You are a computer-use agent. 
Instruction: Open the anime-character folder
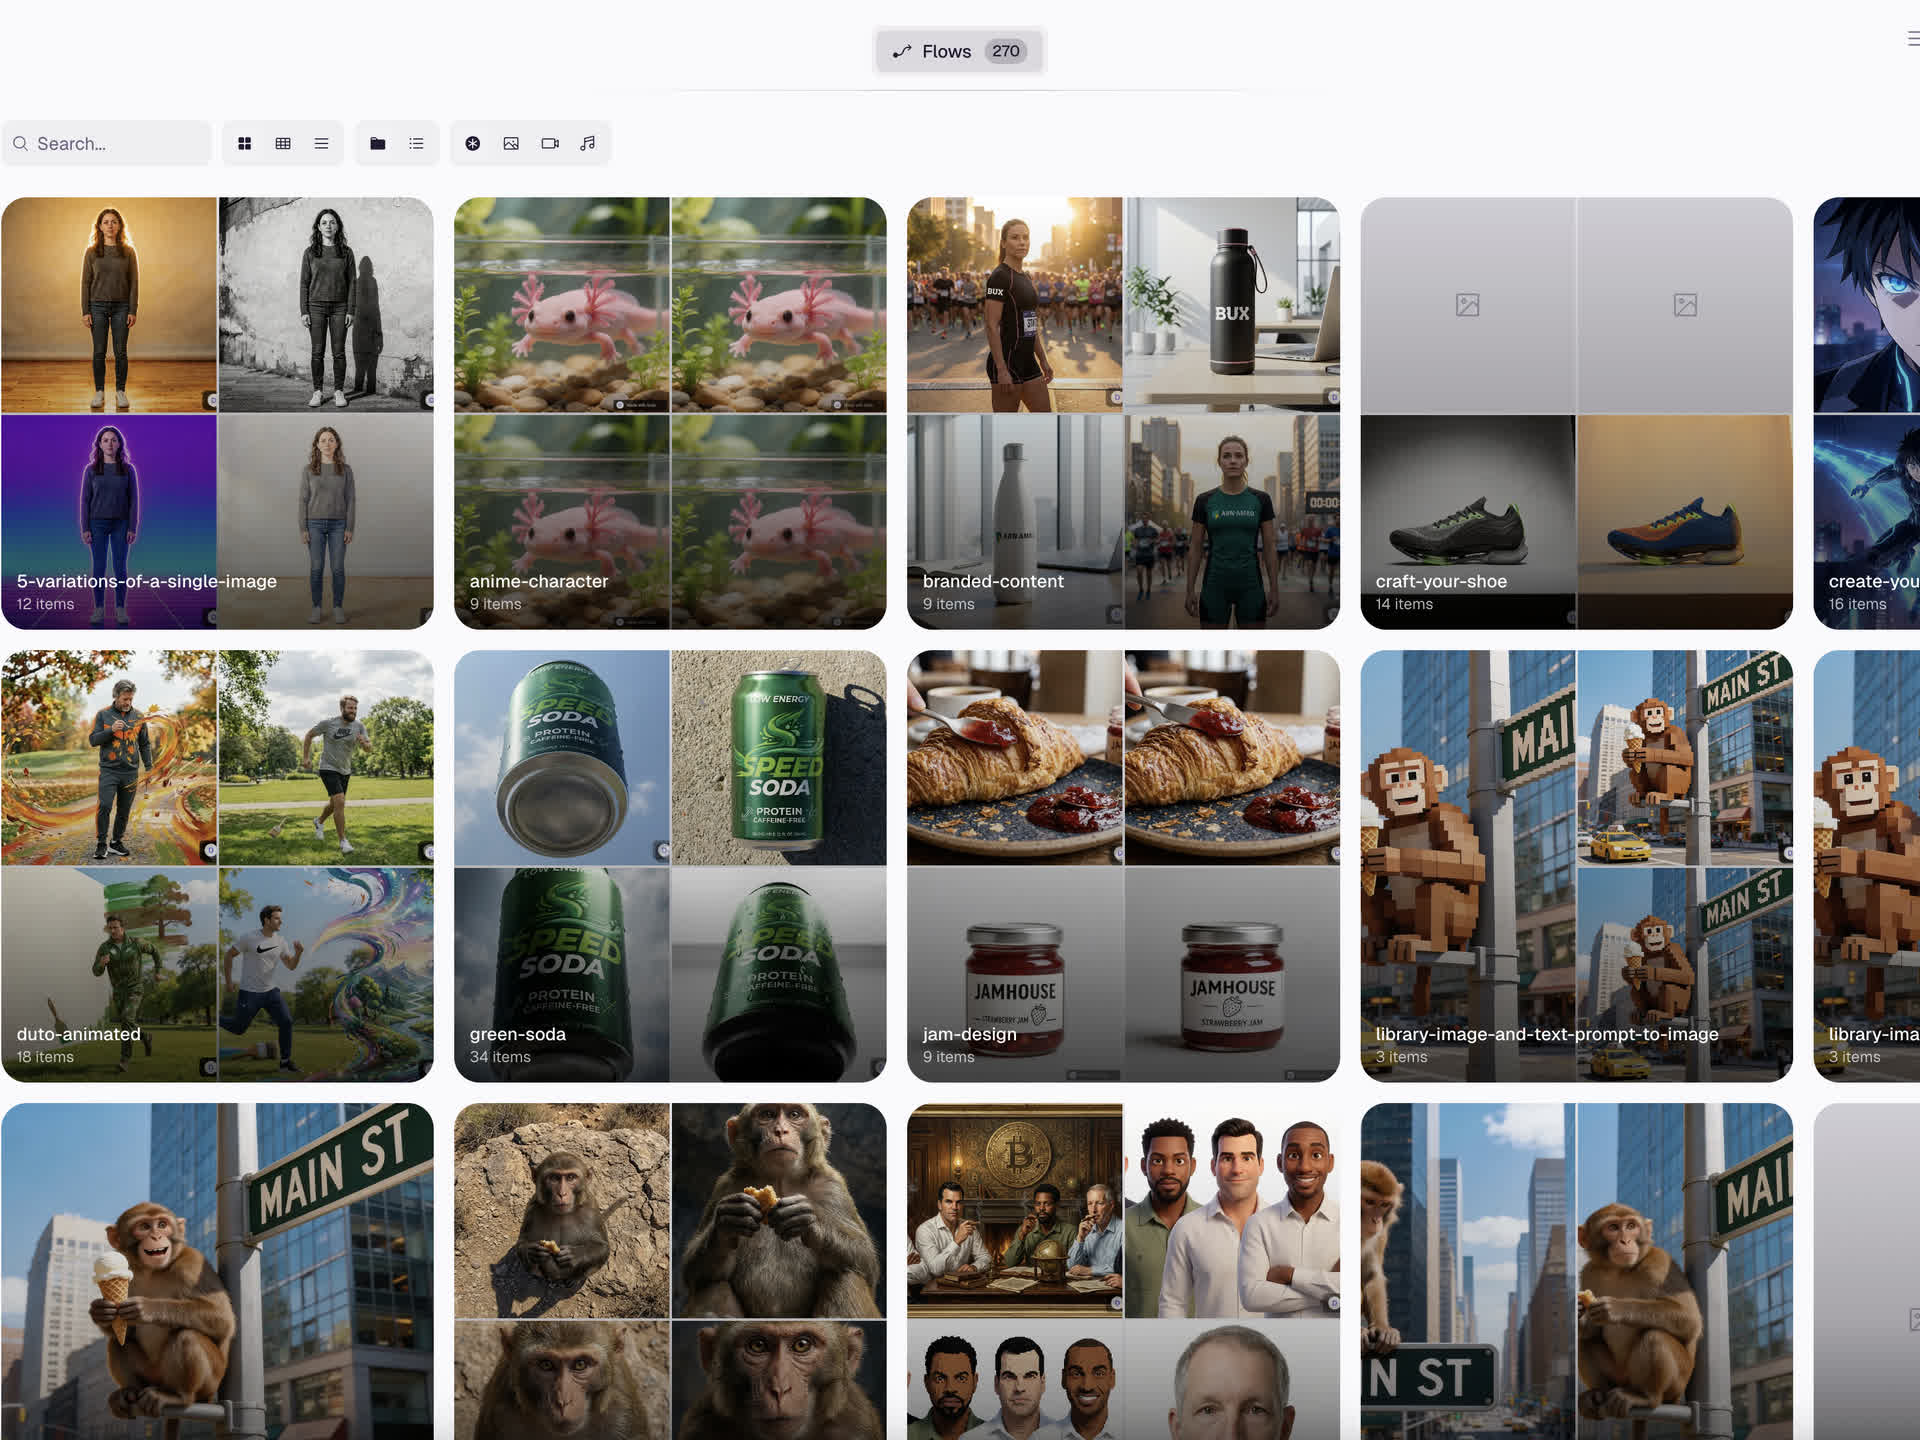(670, 413)
